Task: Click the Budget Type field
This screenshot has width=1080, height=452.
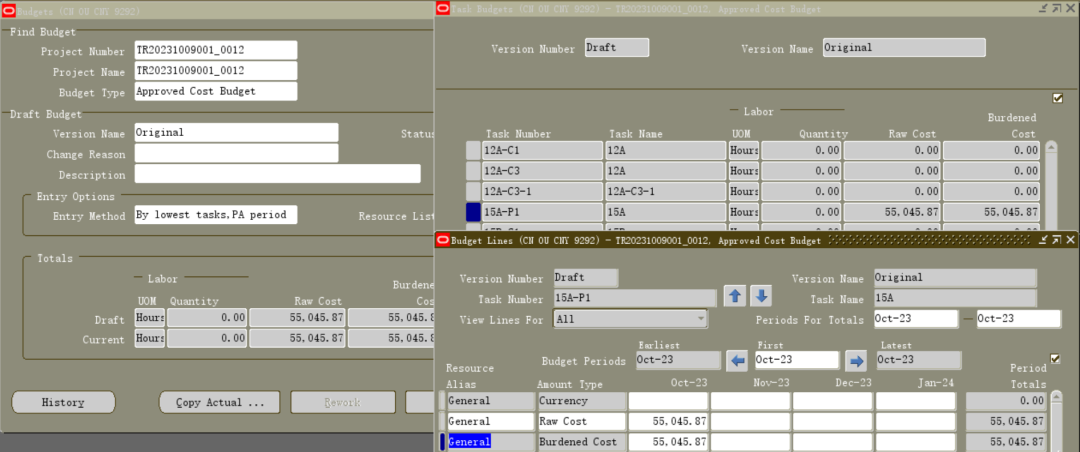Action: [216, 91]
